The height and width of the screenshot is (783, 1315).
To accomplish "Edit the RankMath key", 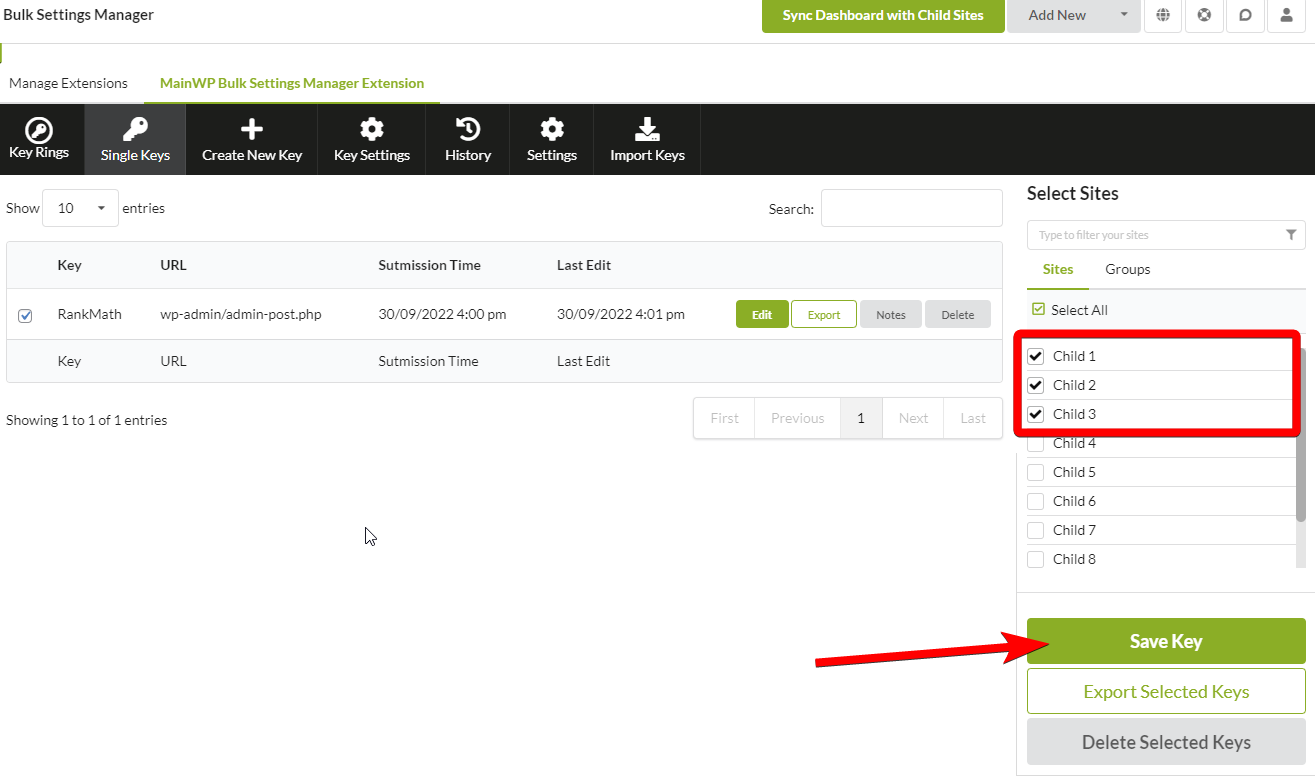I will [x=762, y=314].
